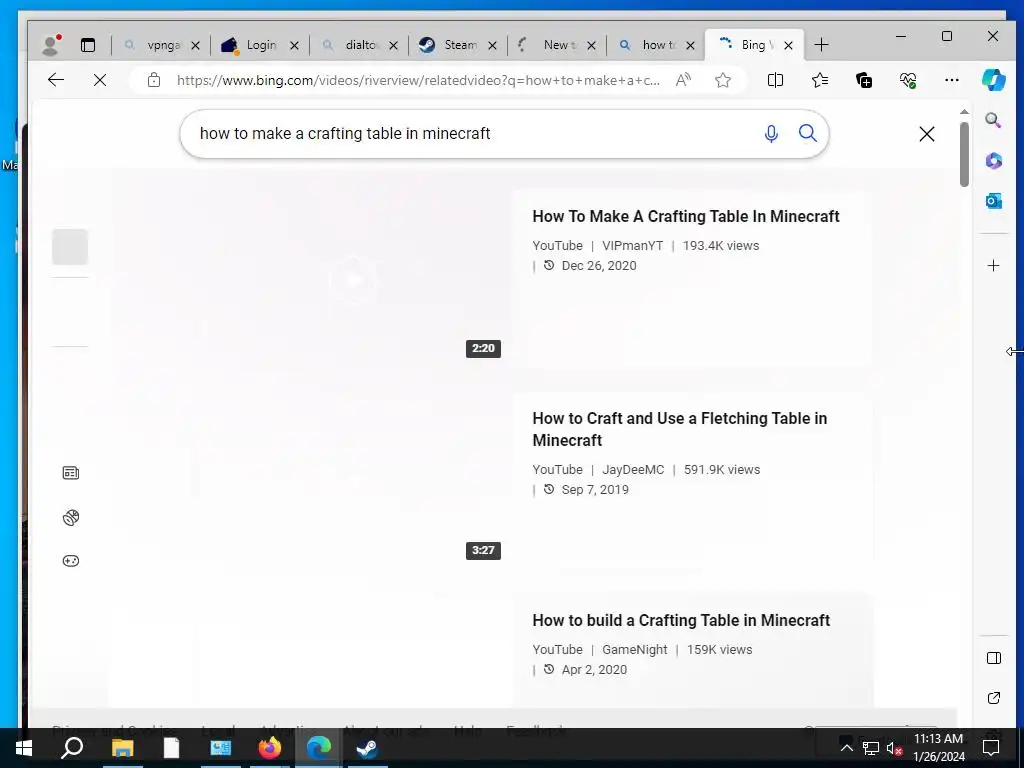This screenshot has width=1024, height=768.
Task: Open Steam from the taskbar
Action: pos(367,748)
